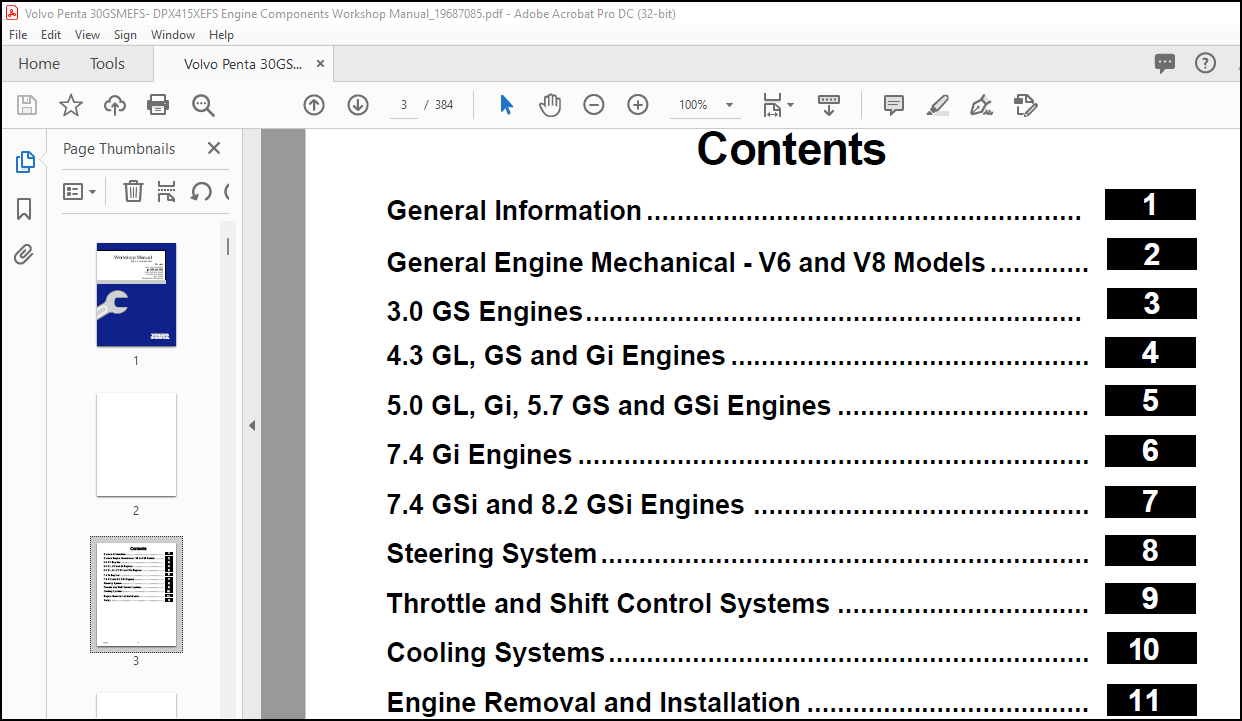This screenshot has height=721, width=1242.
Task: Activate the Hand pan tool
Action: 550,105
